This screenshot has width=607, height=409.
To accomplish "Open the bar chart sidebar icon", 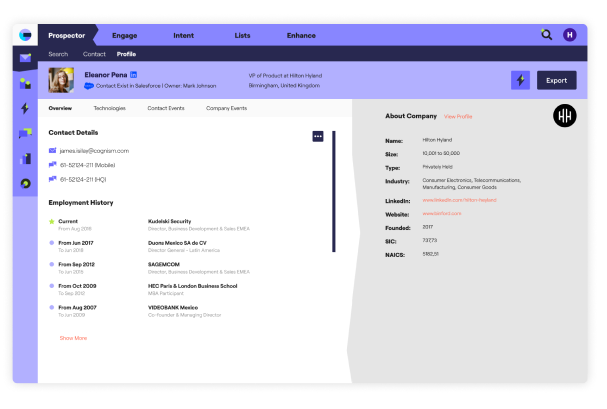I will (x=25, y=159).
